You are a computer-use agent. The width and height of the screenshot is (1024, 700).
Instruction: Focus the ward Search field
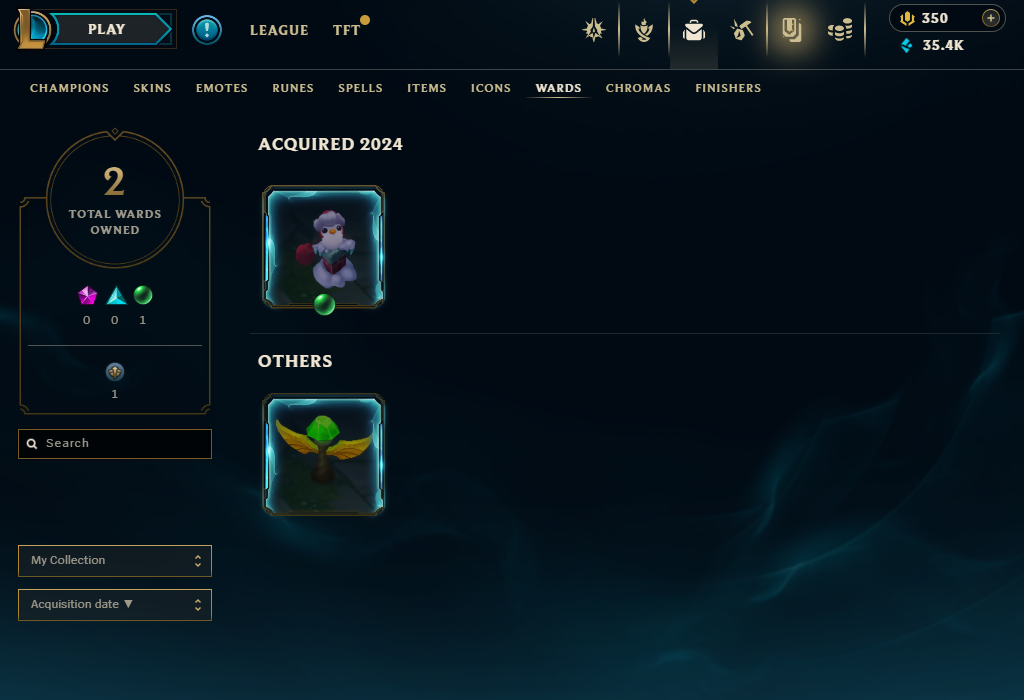coord(115,444)
